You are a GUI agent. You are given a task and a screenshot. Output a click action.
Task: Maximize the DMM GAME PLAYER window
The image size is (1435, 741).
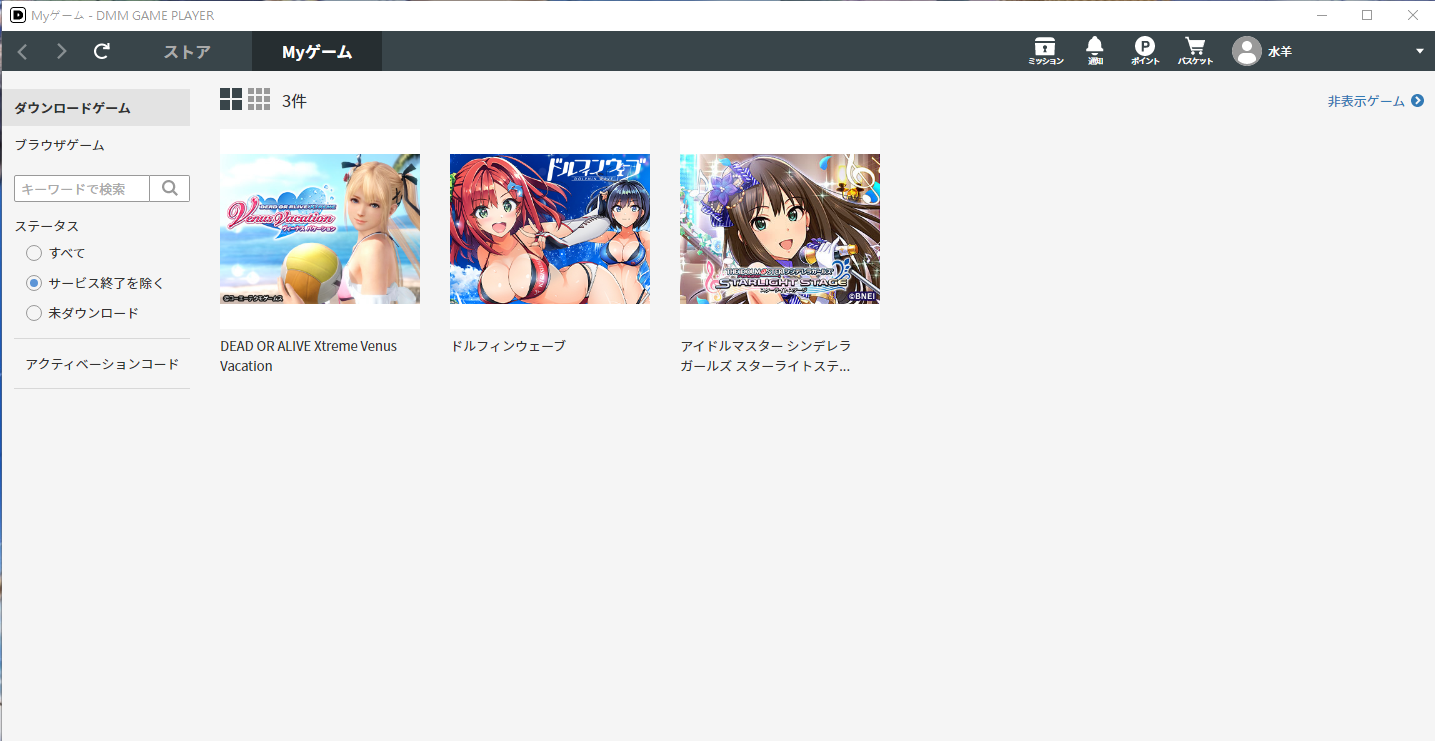(x=1367, y=15)
